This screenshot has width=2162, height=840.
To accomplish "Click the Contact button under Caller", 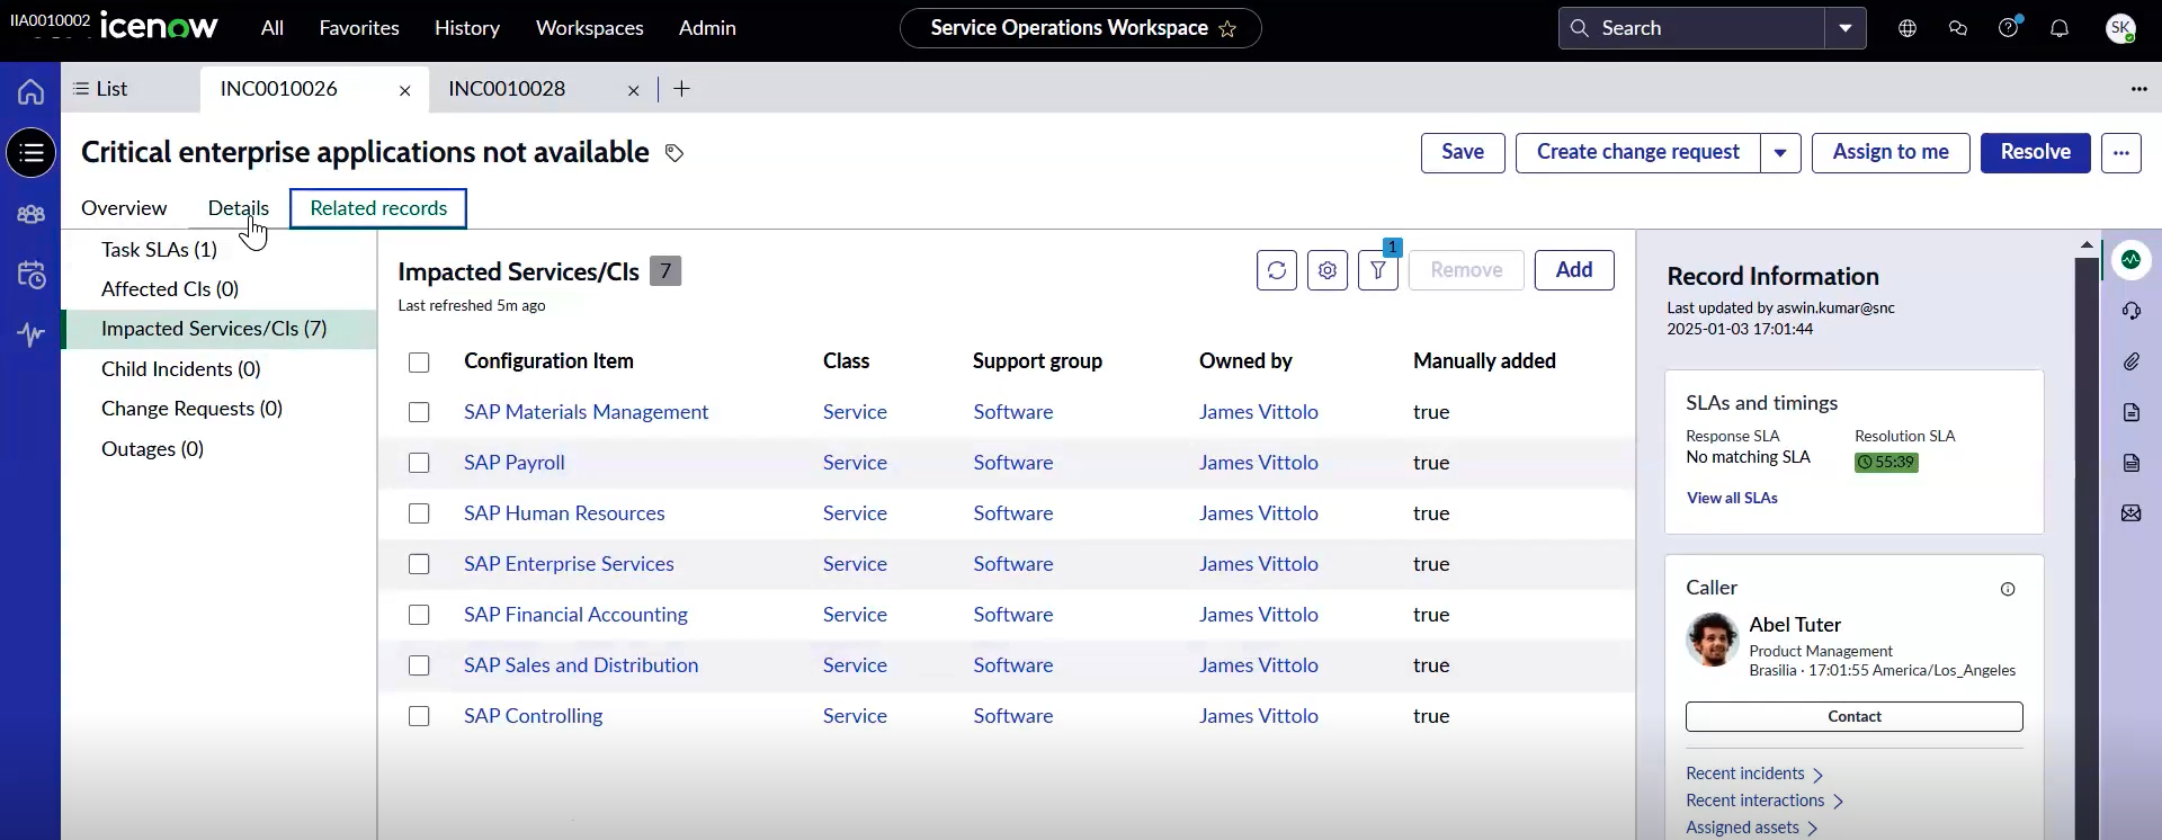I will (x=1854, y=717).
